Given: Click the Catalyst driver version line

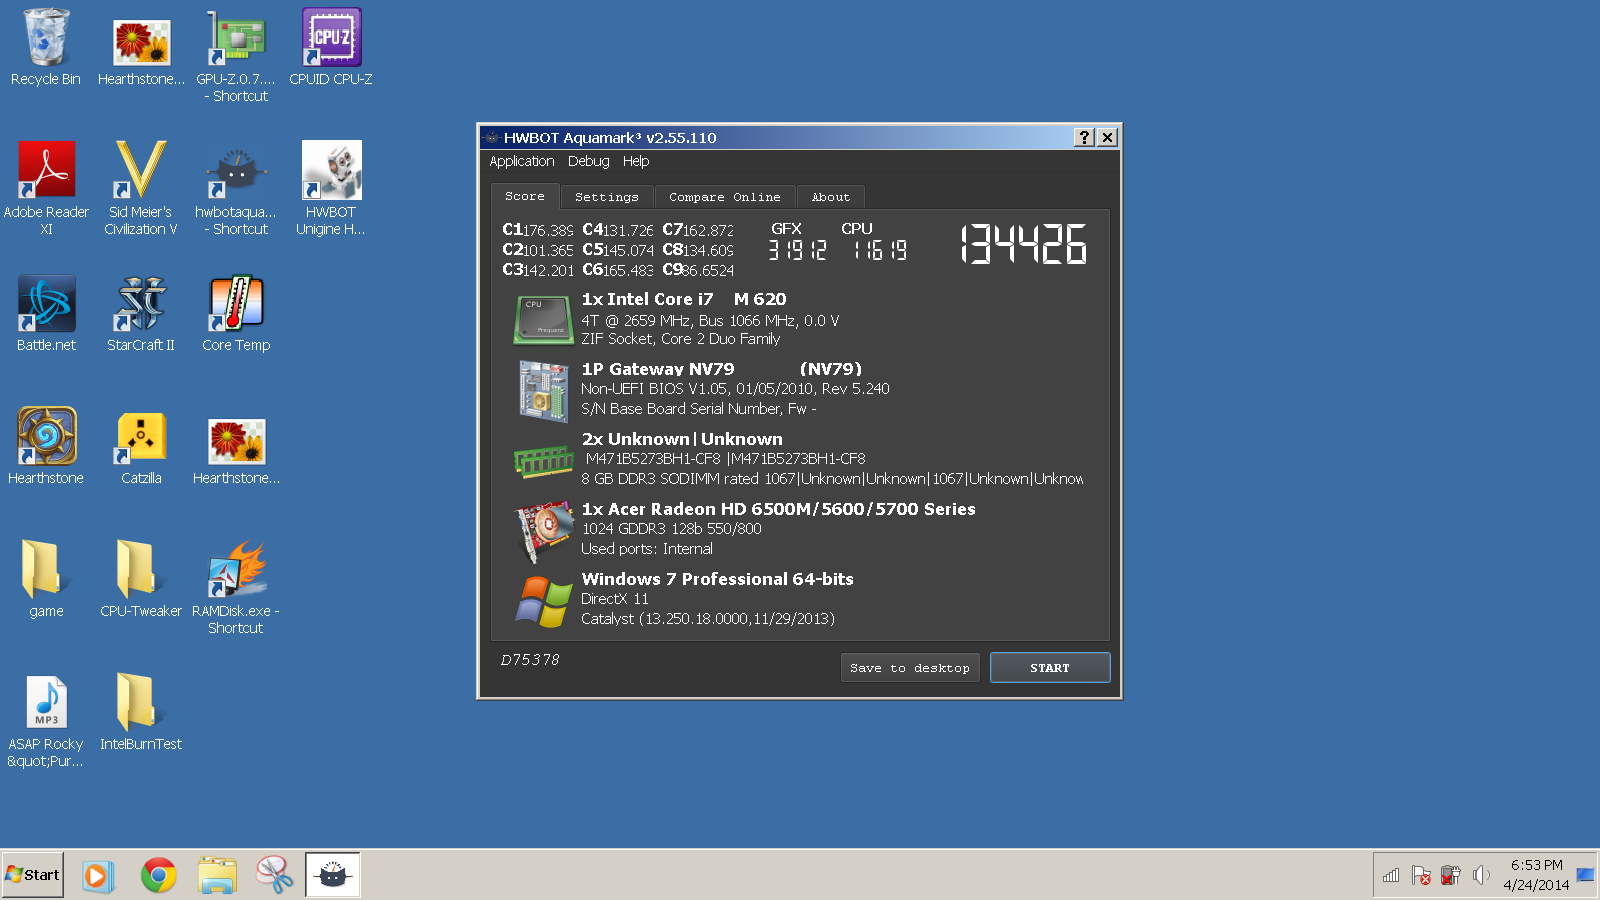Looking at the screenshot, I should point(708,619).
